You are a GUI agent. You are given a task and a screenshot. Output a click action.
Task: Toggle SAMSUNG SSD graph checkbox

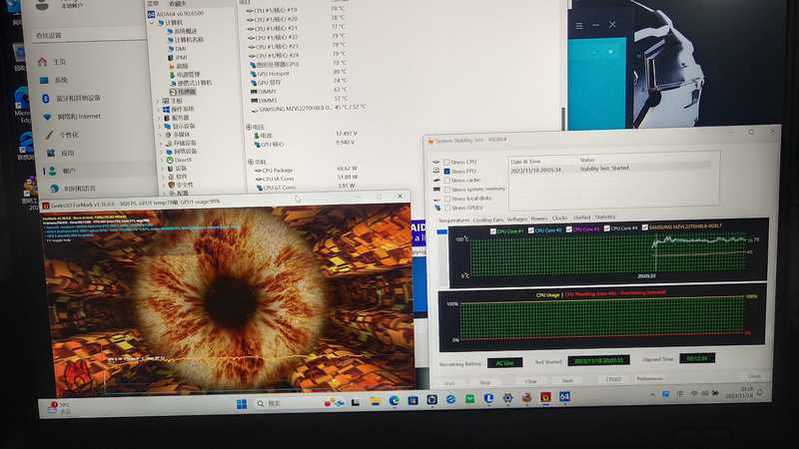645,227
